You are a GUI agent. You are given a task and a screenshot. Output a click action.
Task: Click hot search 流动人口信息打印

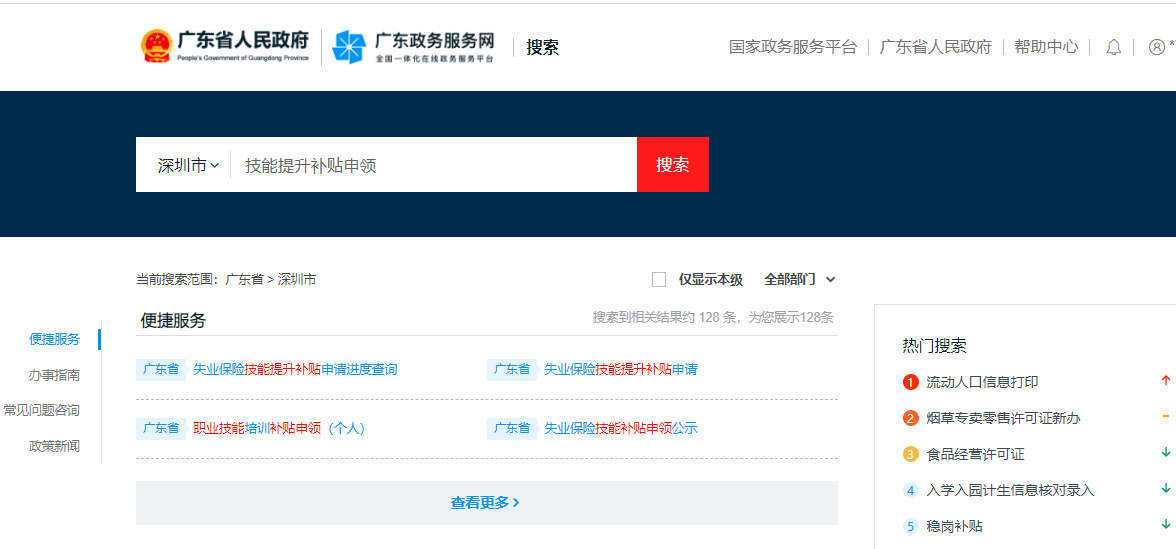pos(982,382)
